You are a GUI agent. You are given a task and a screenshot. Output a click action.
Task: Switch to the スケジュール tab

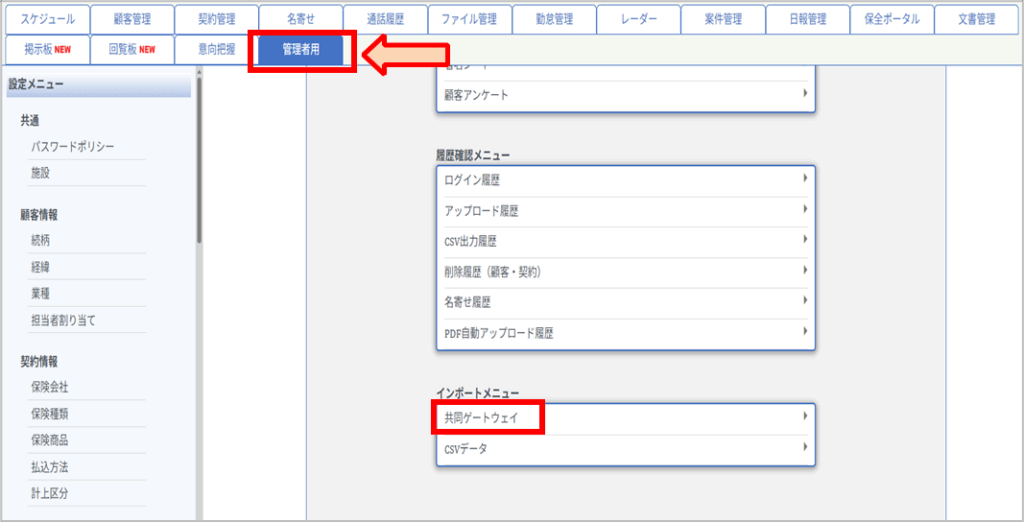click(47, 19)
